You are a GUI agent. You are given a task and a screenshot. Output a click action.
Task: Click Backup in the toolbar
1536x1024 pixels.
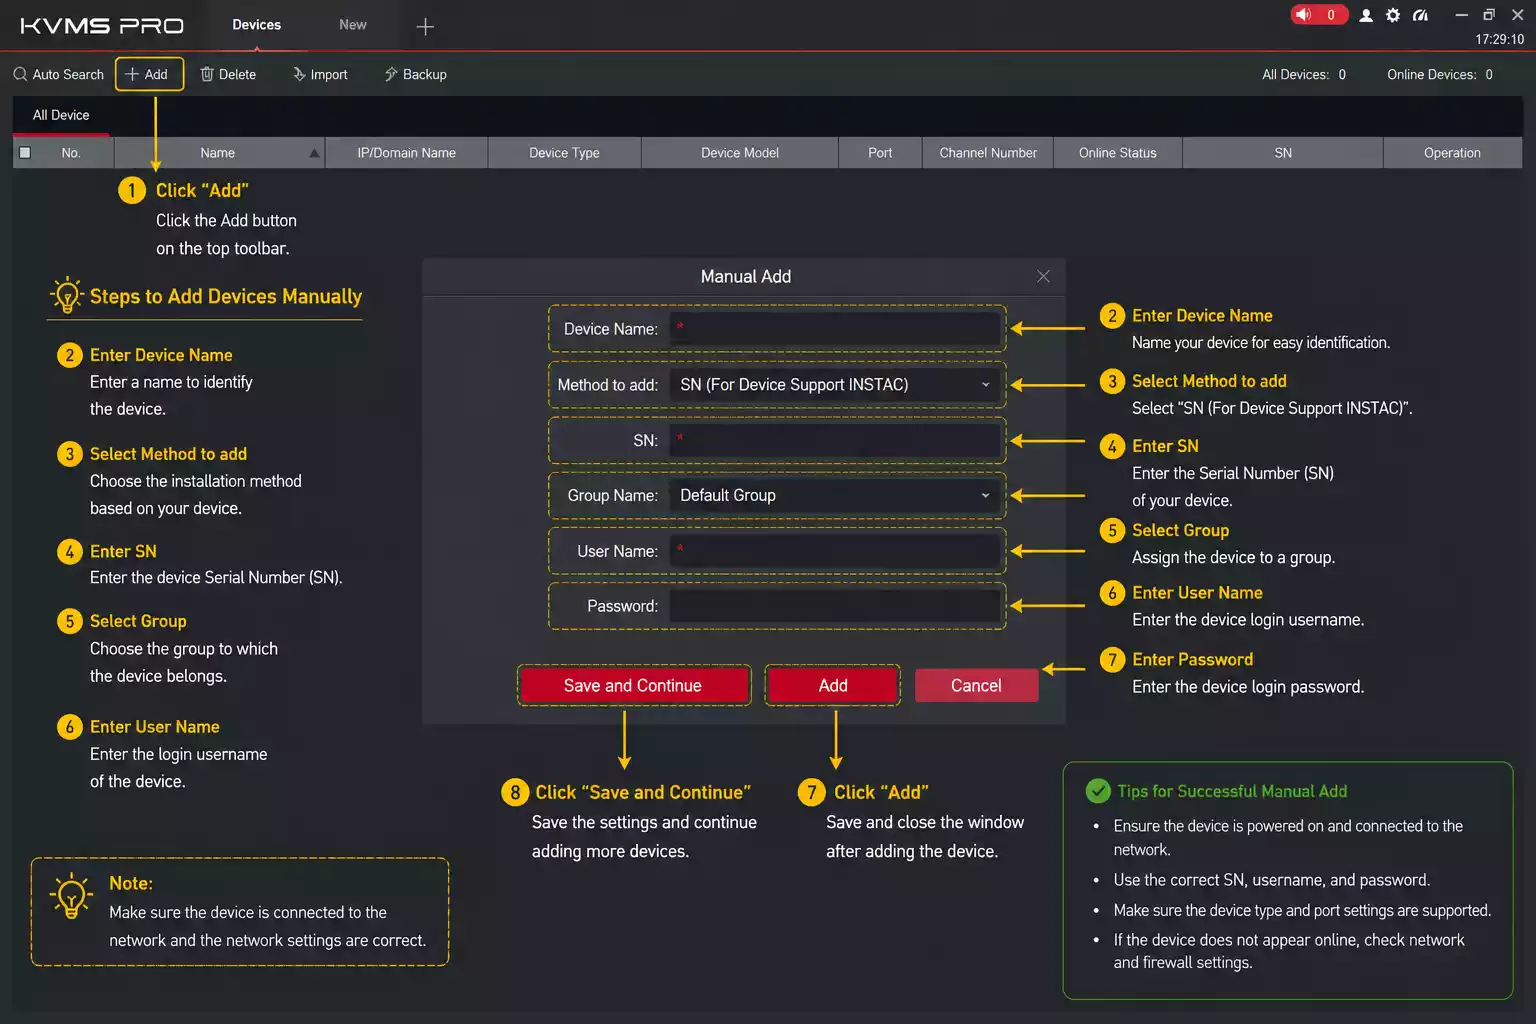point(416,74)
